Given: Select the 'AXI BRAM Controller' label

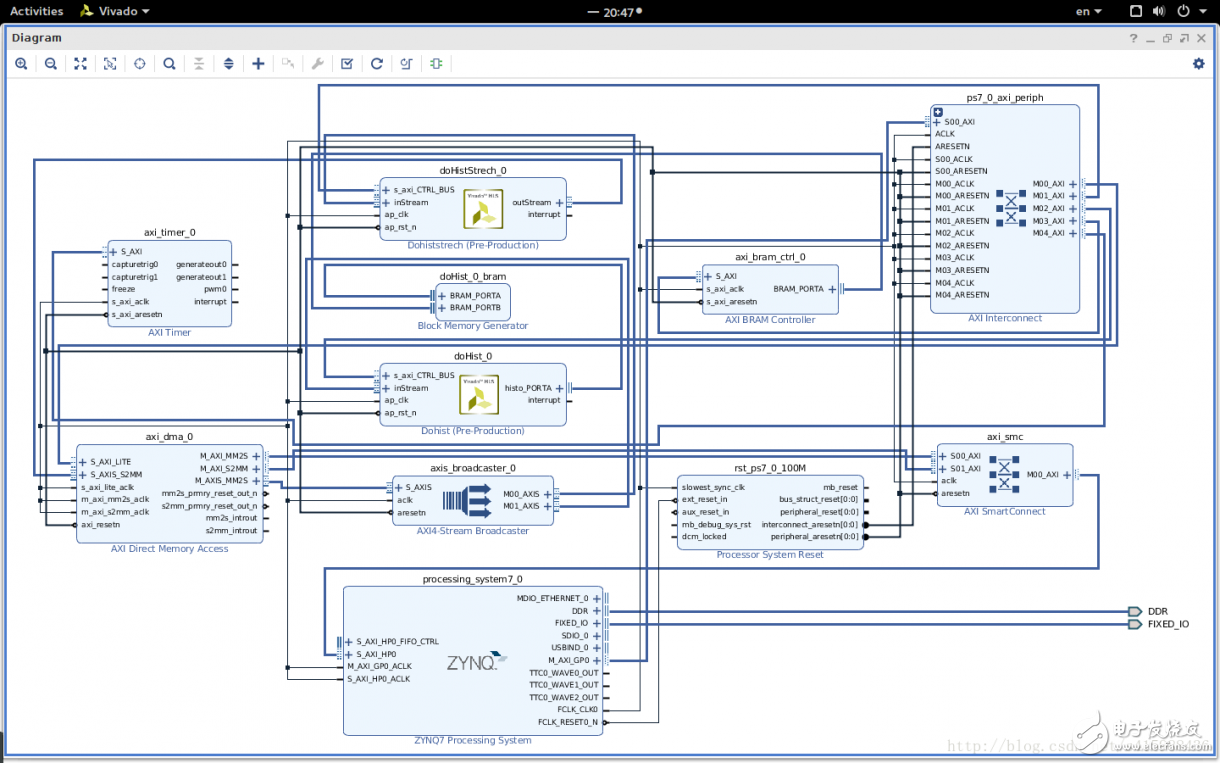Looking at the screenshot, I should [770, 320].
